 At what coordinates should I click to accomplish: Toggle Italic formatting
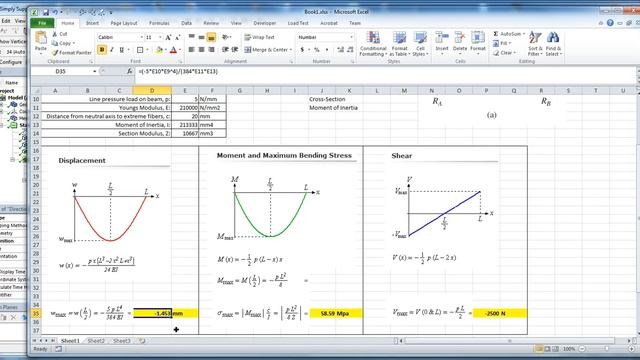click(x=112, y=50)
